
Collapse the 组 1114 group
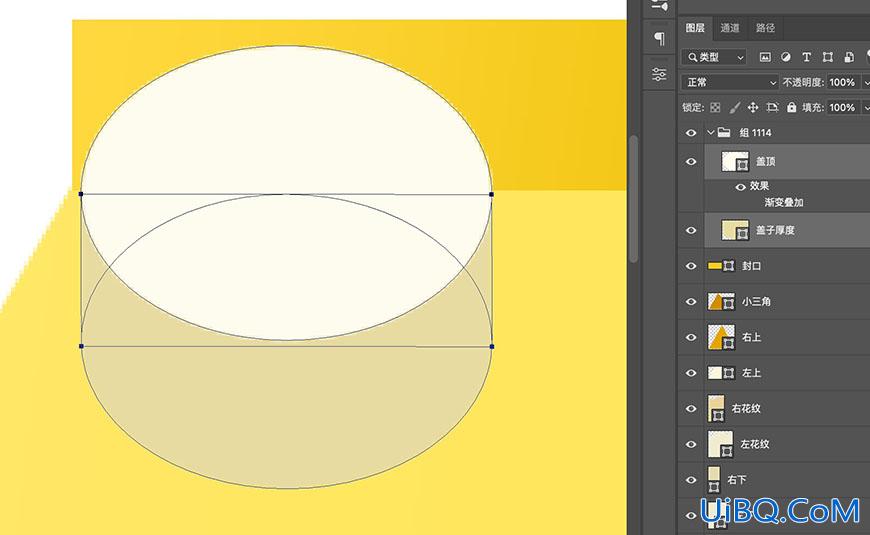click(710, 132)
